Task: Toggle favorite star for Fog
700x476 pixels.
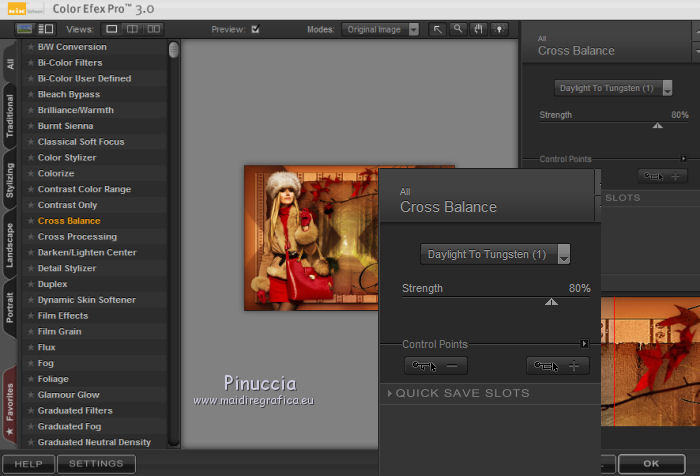Action: pos(30,363)
